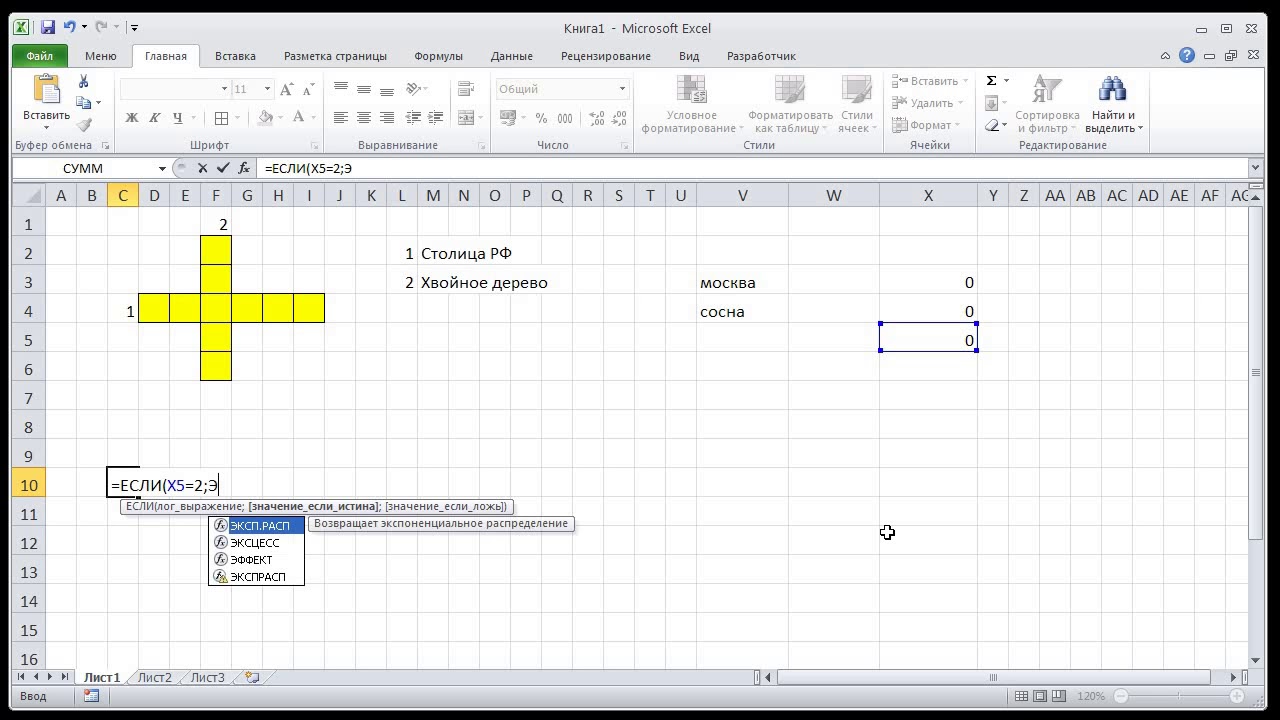The height and width of the screenshot is (720, 1280).
Task: Switch to Разработчик ribbon tab
Action: [x=761, y=56]
